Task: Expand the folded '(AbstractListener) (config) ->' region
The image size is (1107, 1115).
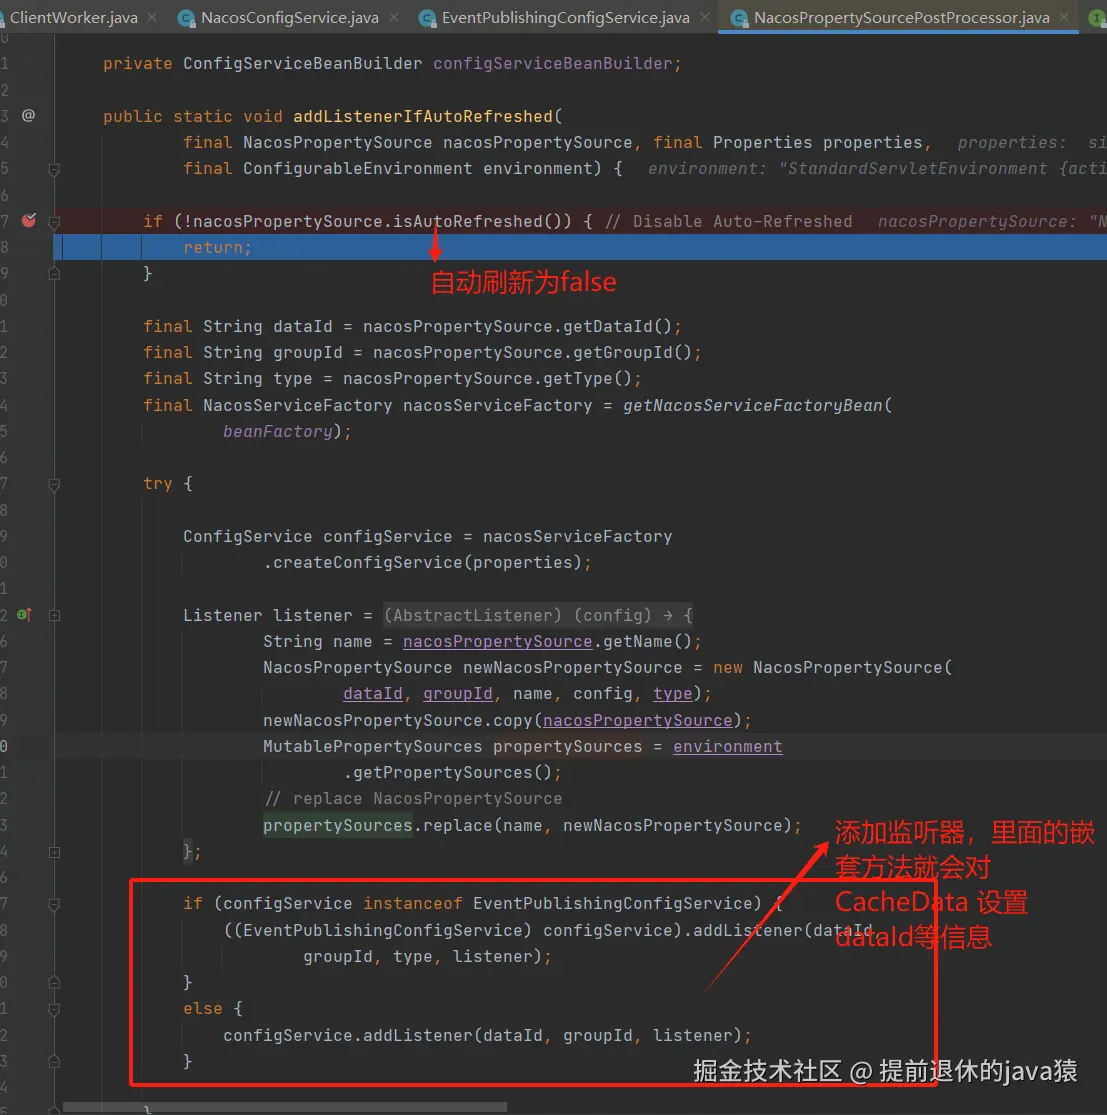Action: click(x=538, y=615)
